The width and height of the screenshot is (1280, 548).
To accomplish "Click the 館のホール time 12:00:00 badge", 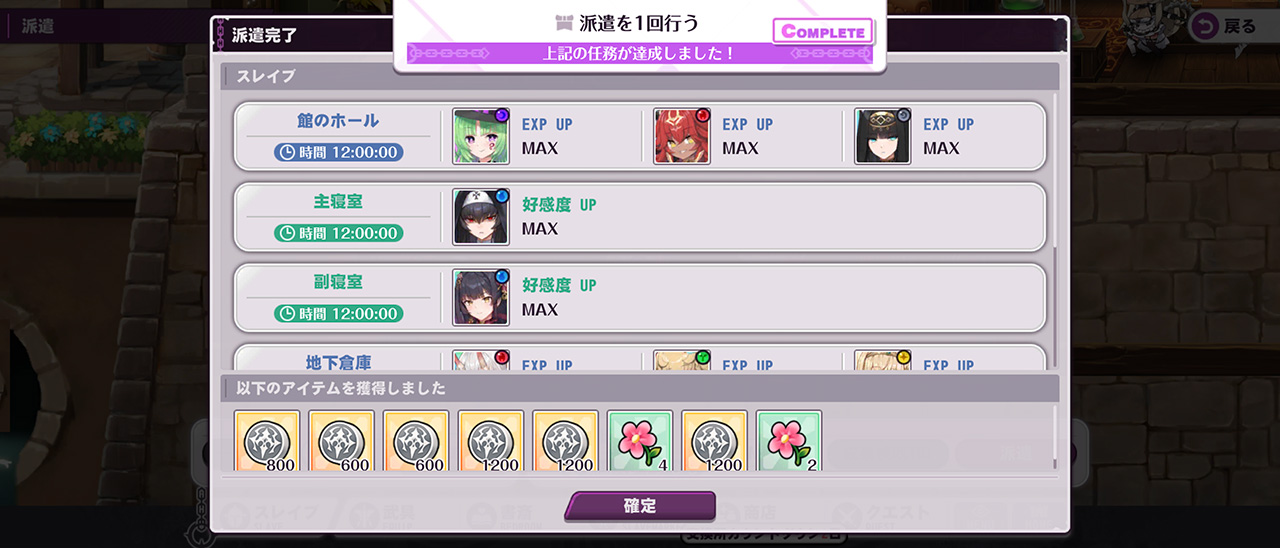I will coord(338,152).
